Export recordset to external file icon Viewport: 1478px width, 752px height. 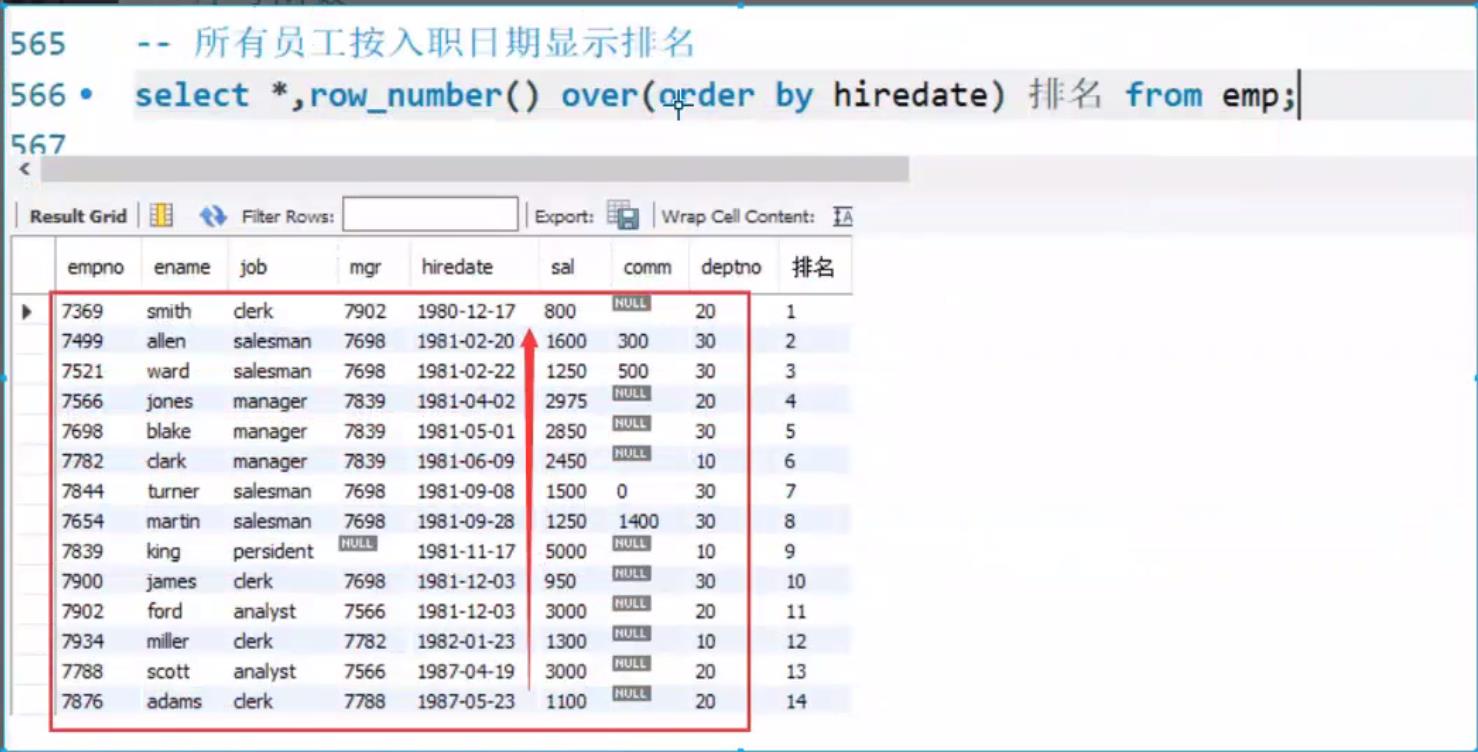(622, 215)
